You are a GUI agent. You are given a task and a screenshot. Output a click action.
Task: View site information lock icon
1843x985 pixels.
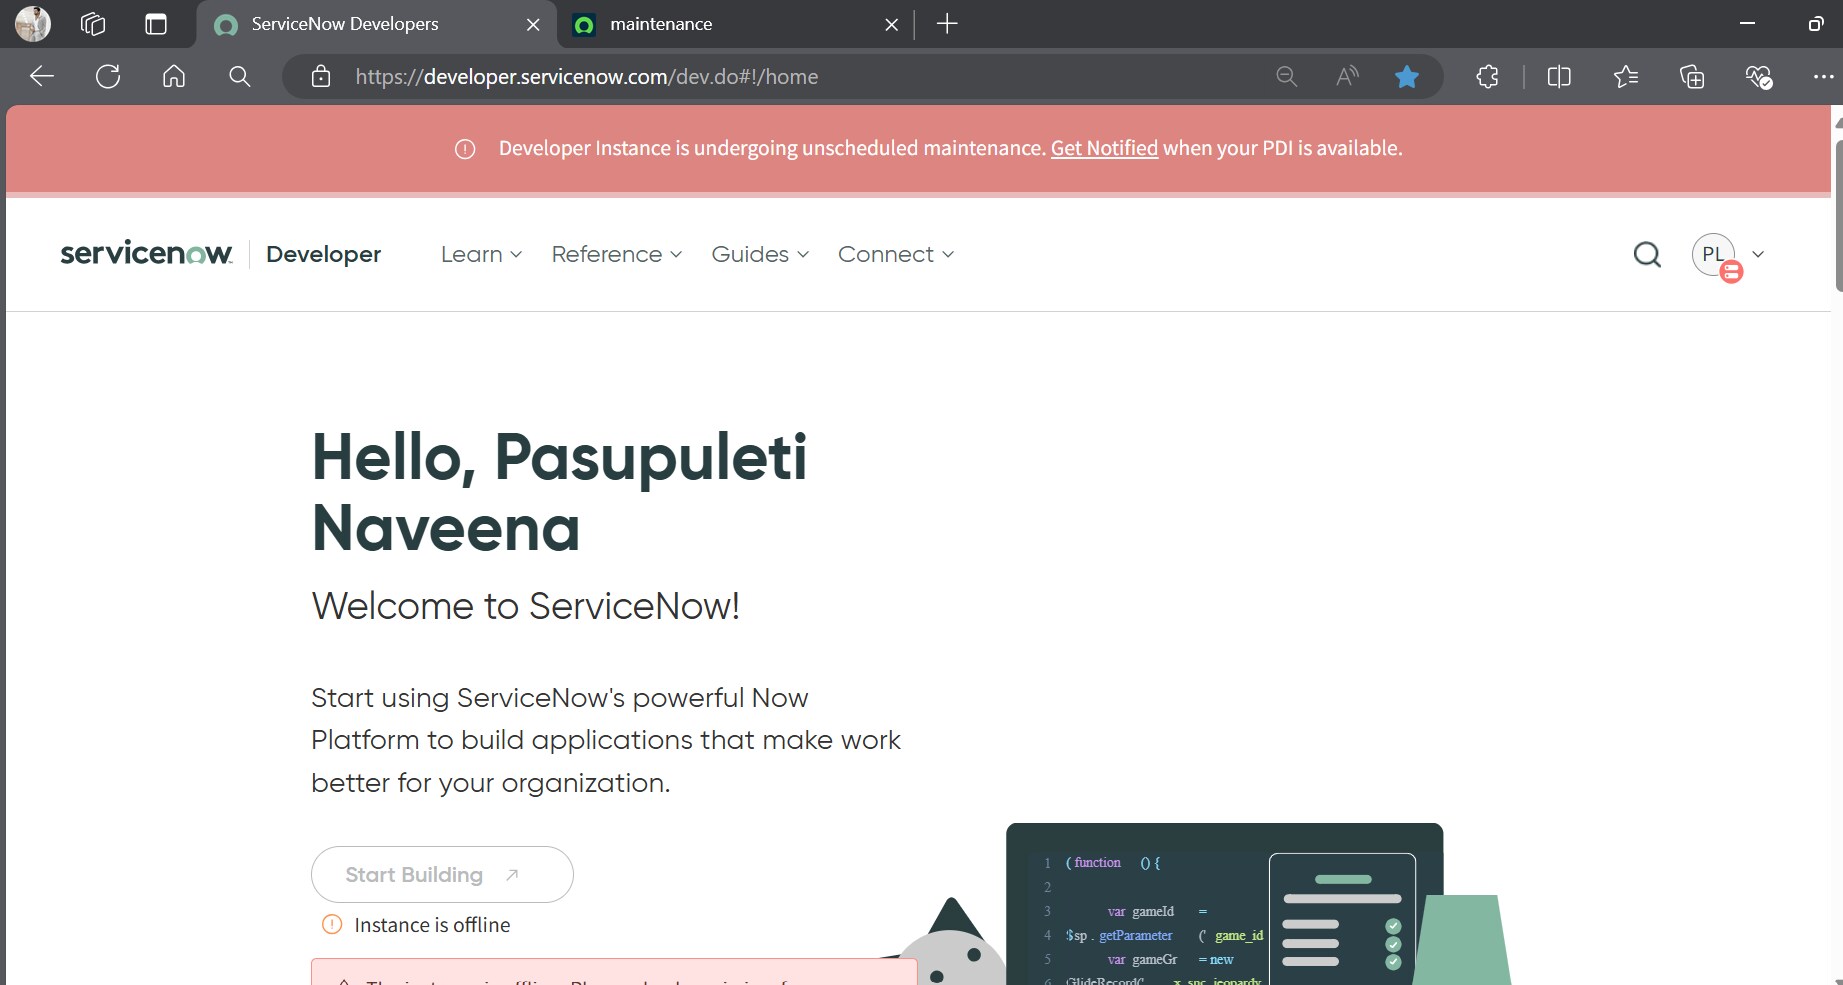pos(321,76)
